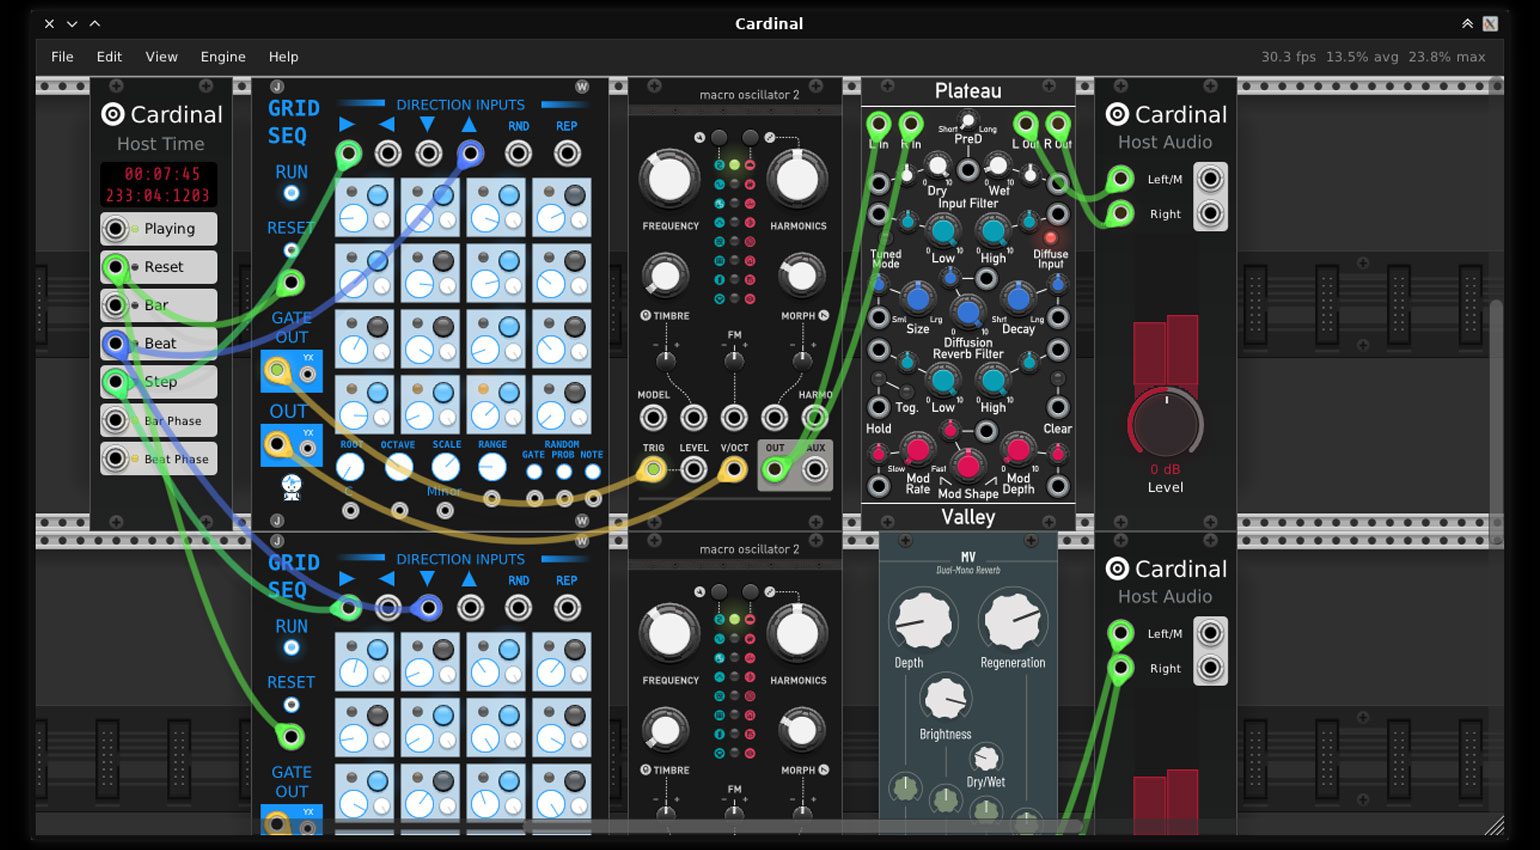Open the Engine menu
The height and width of the screenshot is (850, 1540).
(x=222, y=57)
